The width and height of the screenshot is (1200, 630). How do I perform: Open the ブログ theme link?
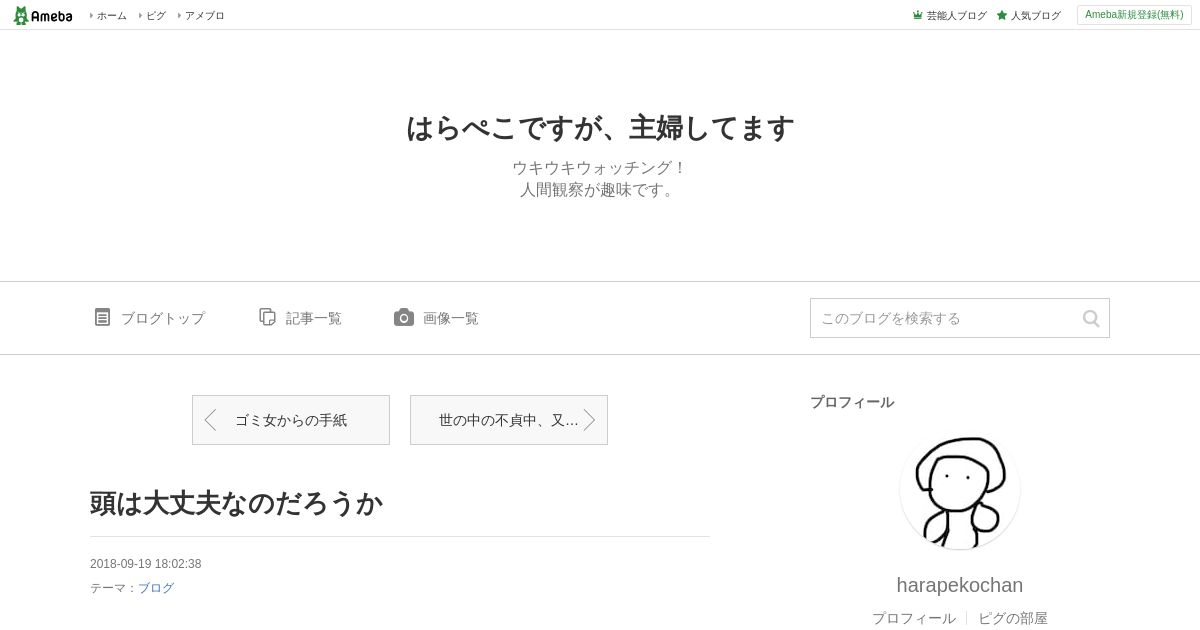[156, 588]
